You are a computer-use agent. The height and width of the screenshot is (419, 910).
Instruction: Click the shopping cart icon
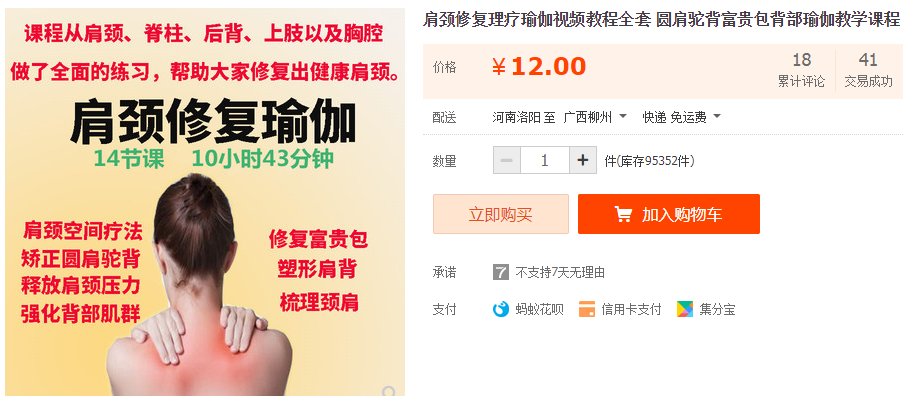[x=623, y=214]
